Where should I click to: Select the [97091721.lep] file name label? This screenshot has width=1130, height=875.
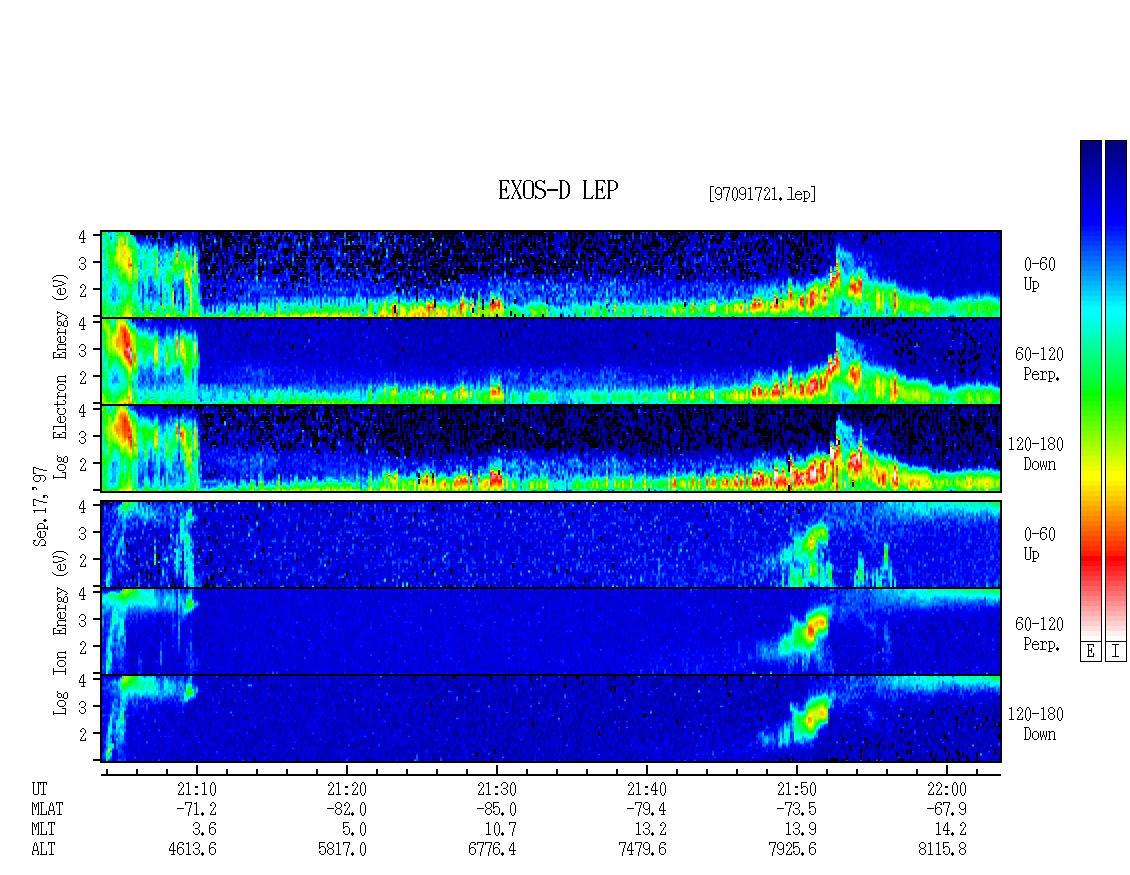pyautogui.click(x=762, y=194)
